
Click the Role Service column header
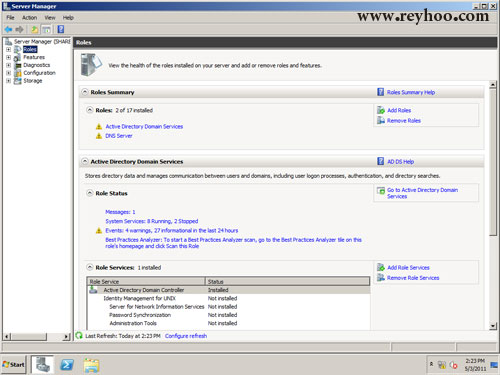[x=146, y=282]
